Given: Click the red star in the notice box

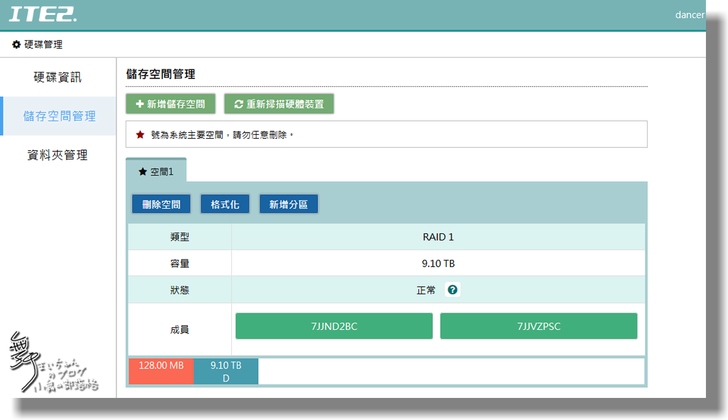Looking at the screenshot, I should (x=140, y=134).
